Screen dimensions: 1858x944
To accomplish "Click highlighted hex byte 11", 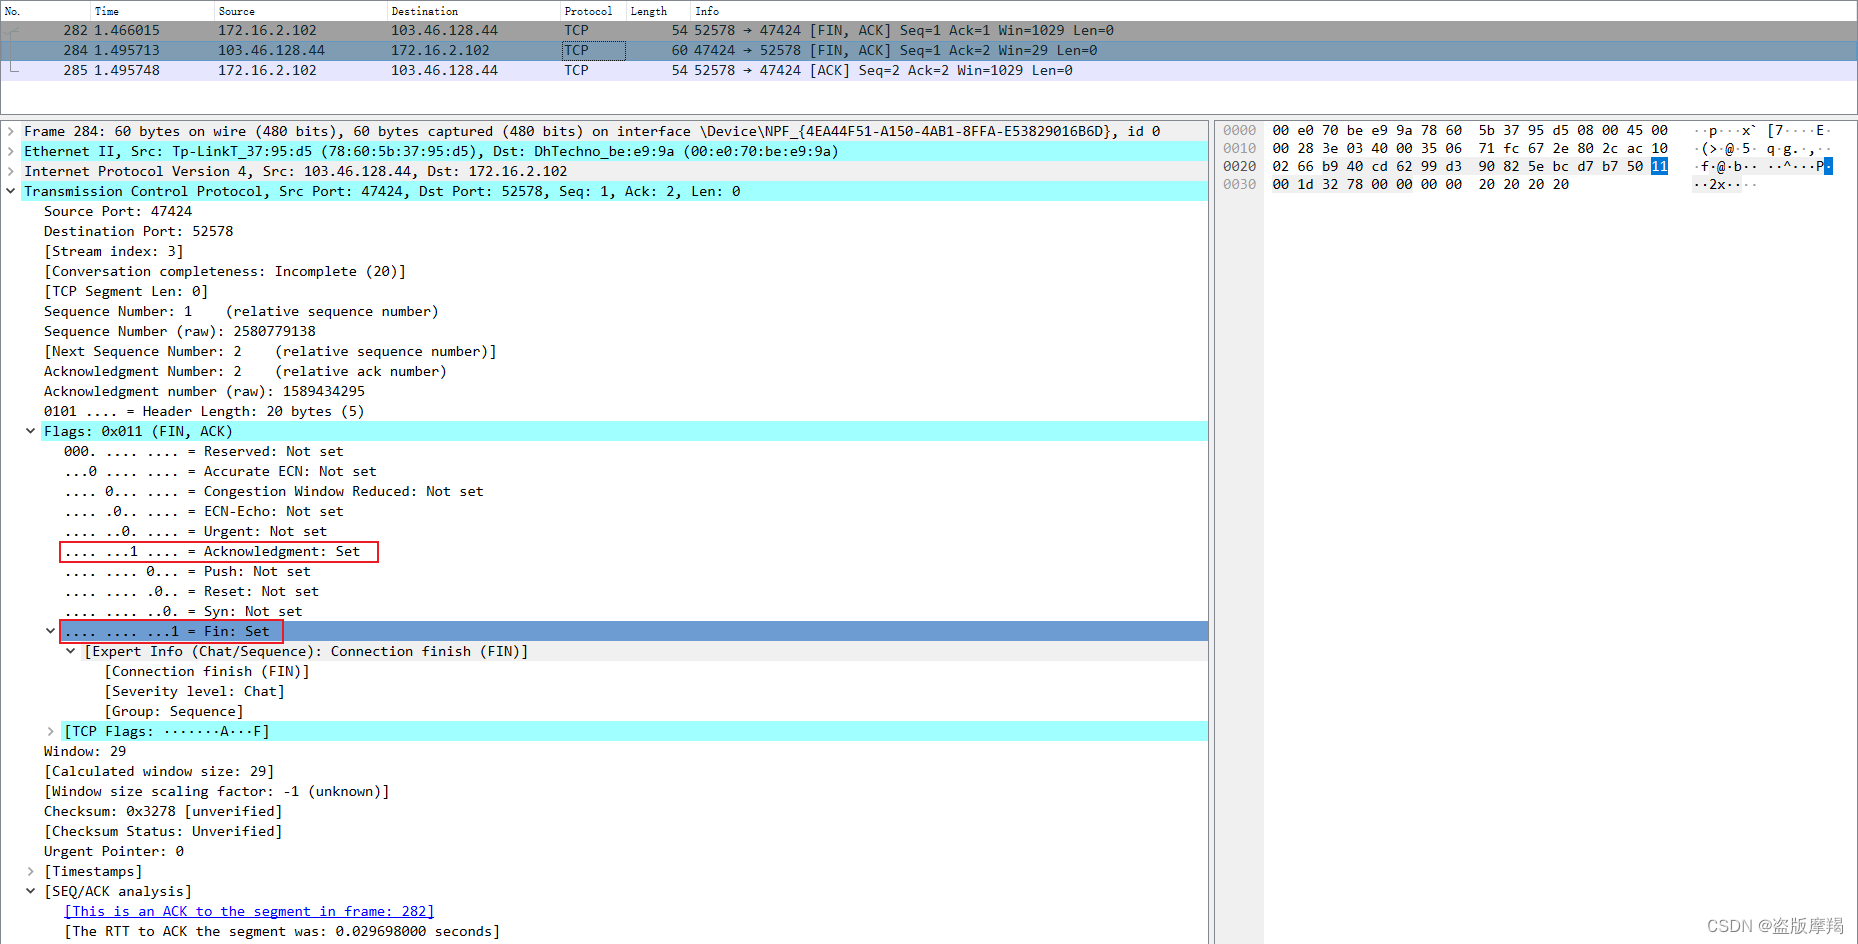I will [1659, 167].
